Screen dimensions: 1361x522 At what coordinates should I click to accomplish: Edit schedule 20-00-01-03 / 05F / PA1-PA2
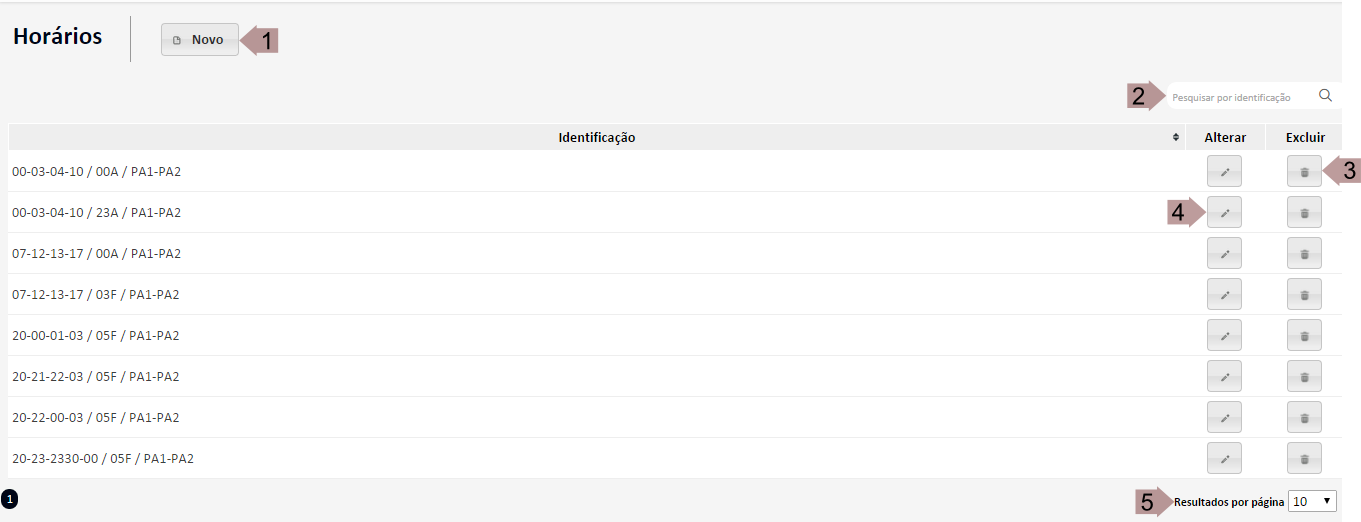(x=1224, y=335)
